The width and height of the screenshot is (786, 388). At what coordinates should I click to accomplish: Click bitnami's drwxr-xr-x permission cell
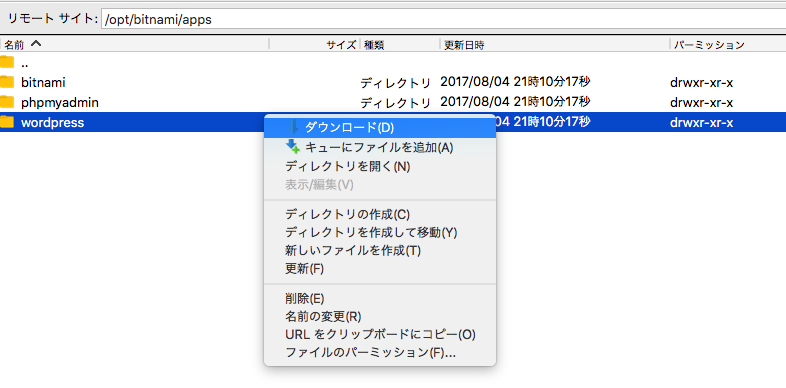click(x=701, y=83)
